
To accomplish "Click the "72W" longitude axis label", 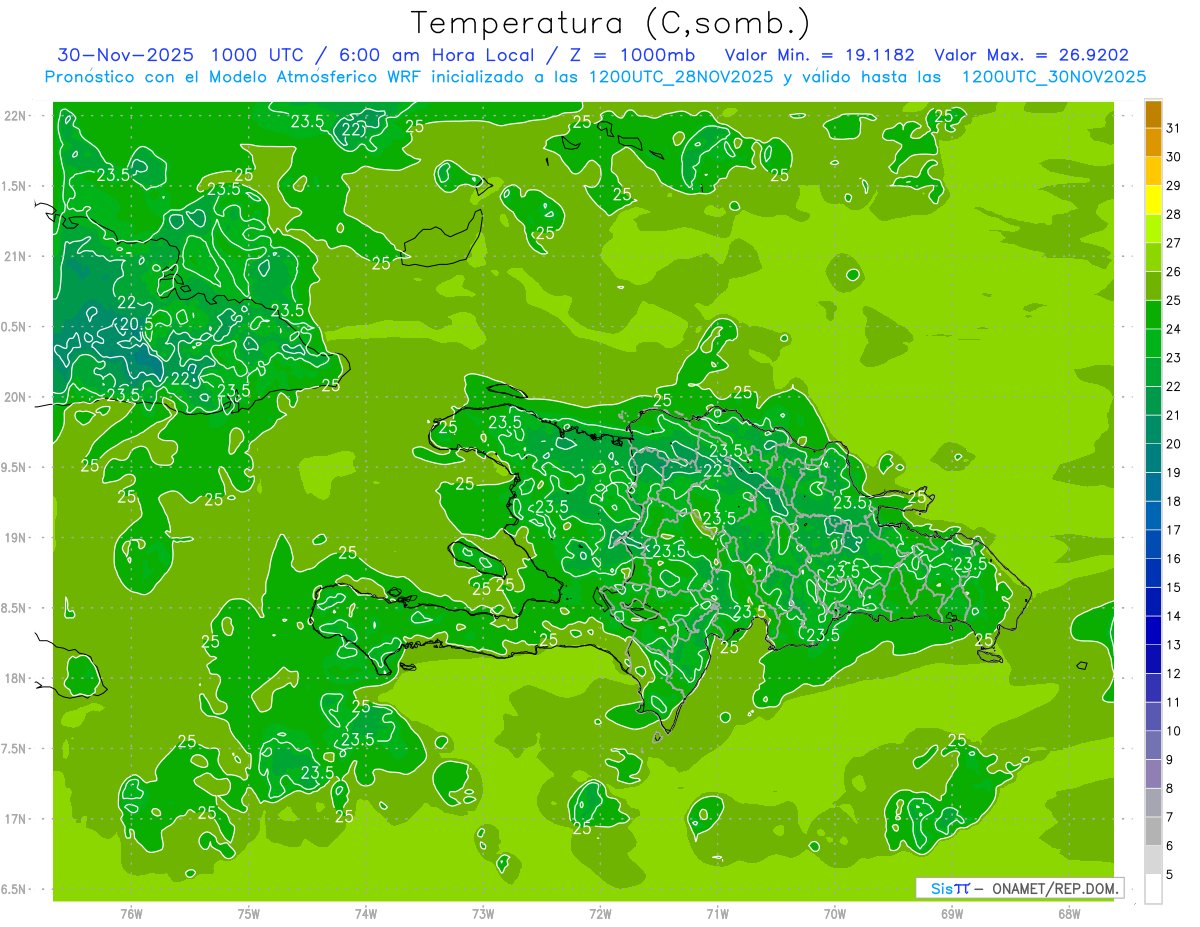I will tap(600, 914).
